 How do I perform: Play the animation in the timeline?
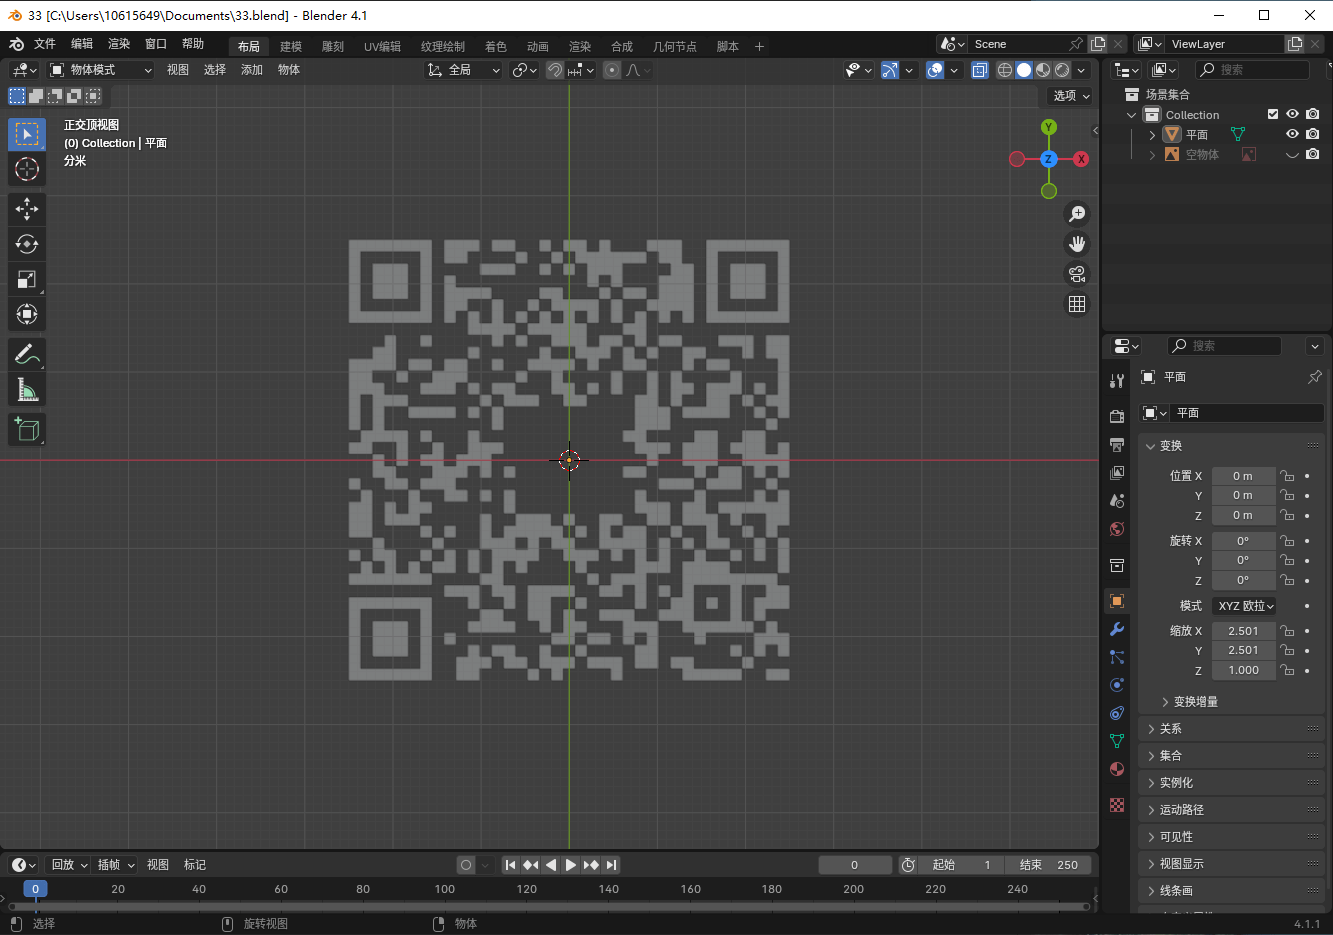tap(571, 865)
